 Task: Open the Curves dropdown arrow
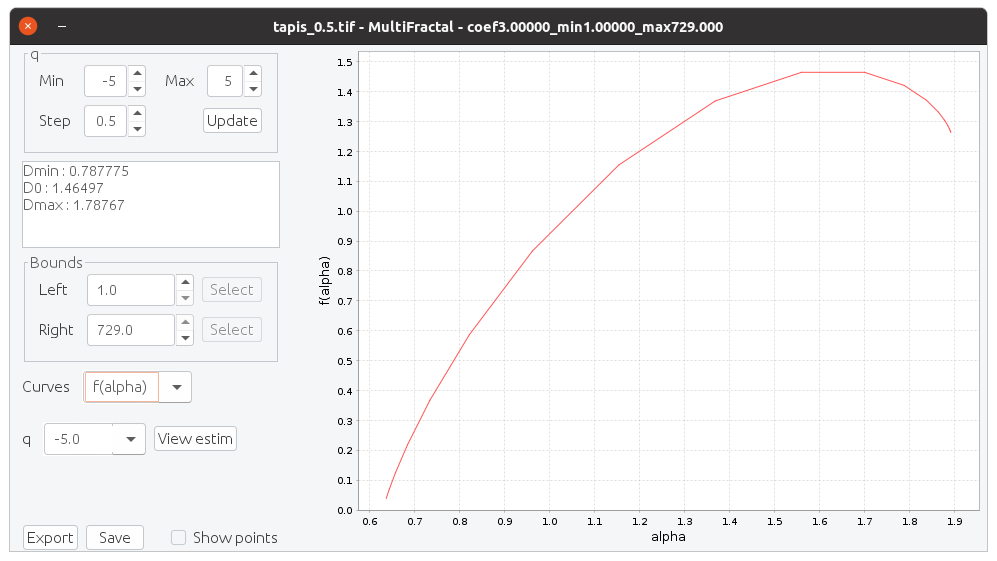click(176, 387)
